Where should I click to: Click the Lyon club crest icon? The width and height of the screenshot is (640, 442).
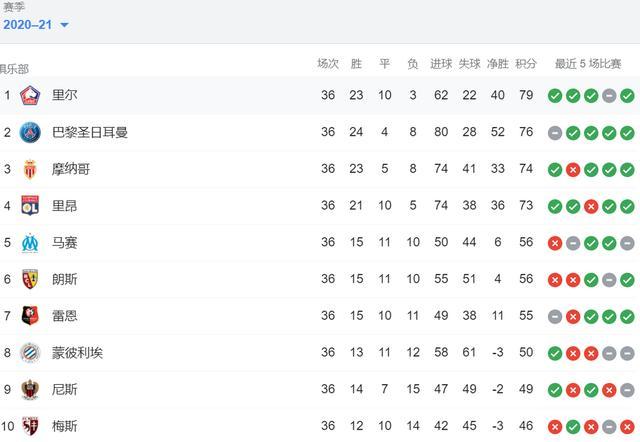[30, 205]
